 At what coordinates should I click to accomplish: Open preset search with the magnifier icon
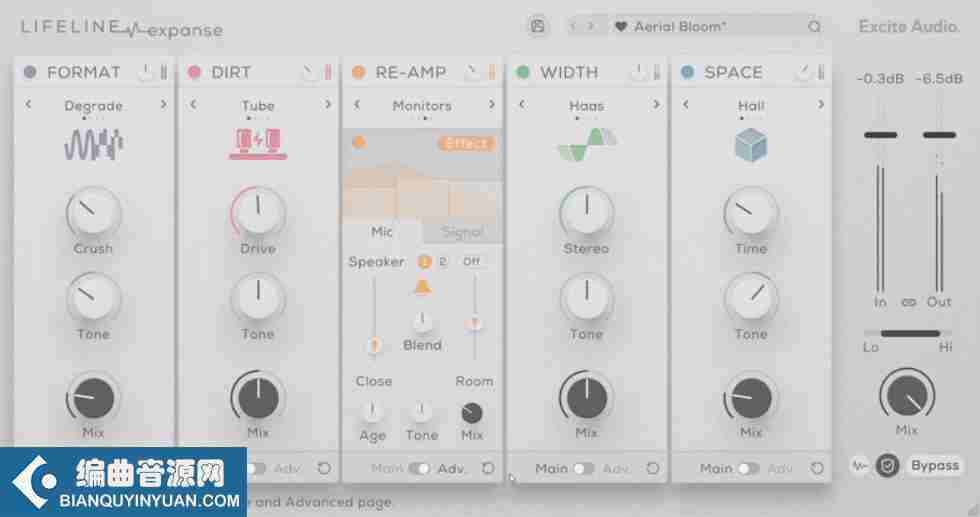[x=814, y=27]
